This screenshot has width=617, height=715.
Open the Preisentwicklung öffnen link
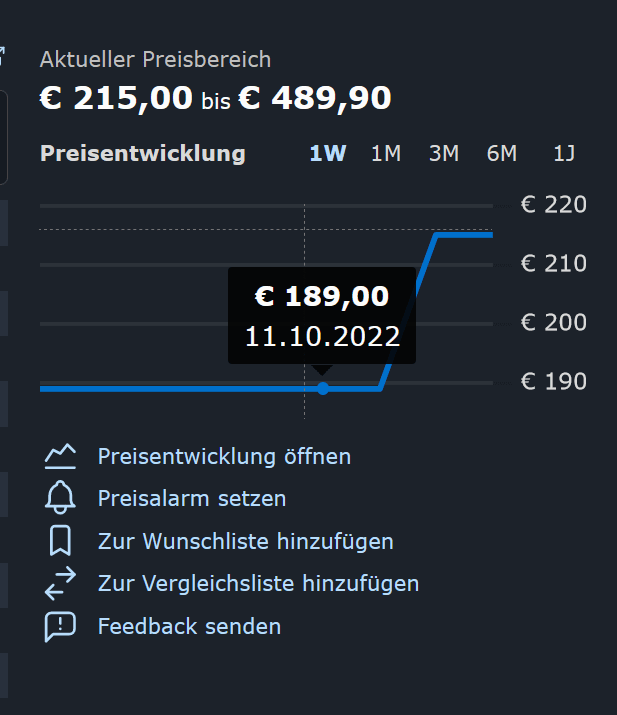[224, 457]
